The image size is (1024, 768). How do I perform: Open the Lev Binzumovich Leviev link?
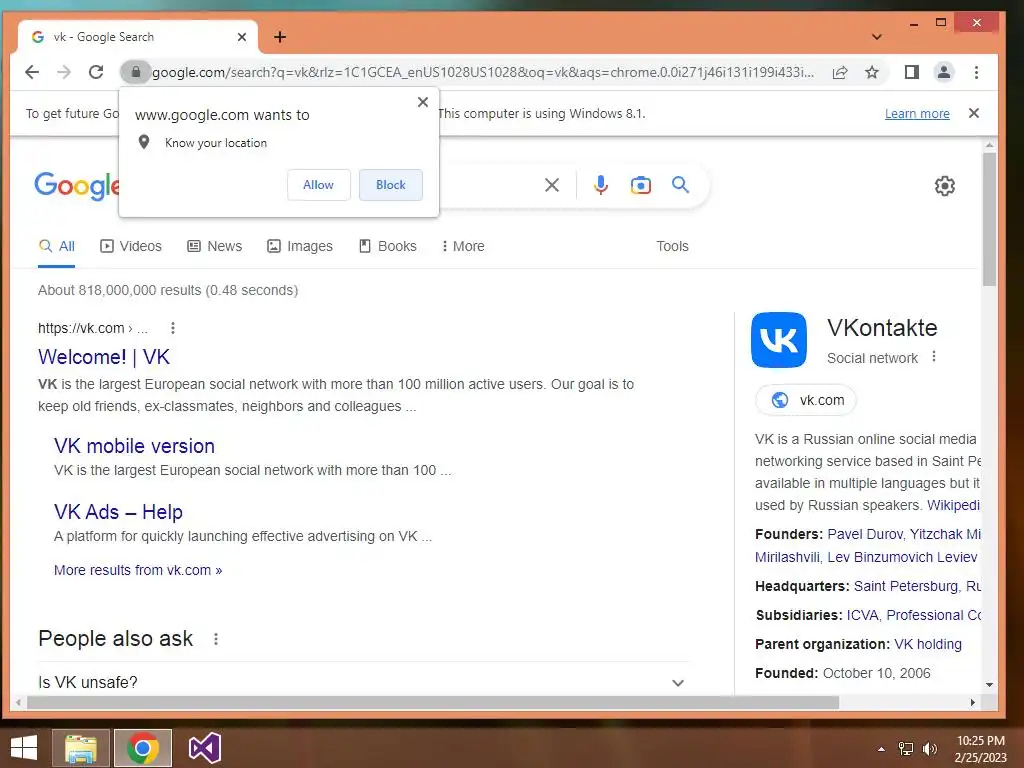902,557
